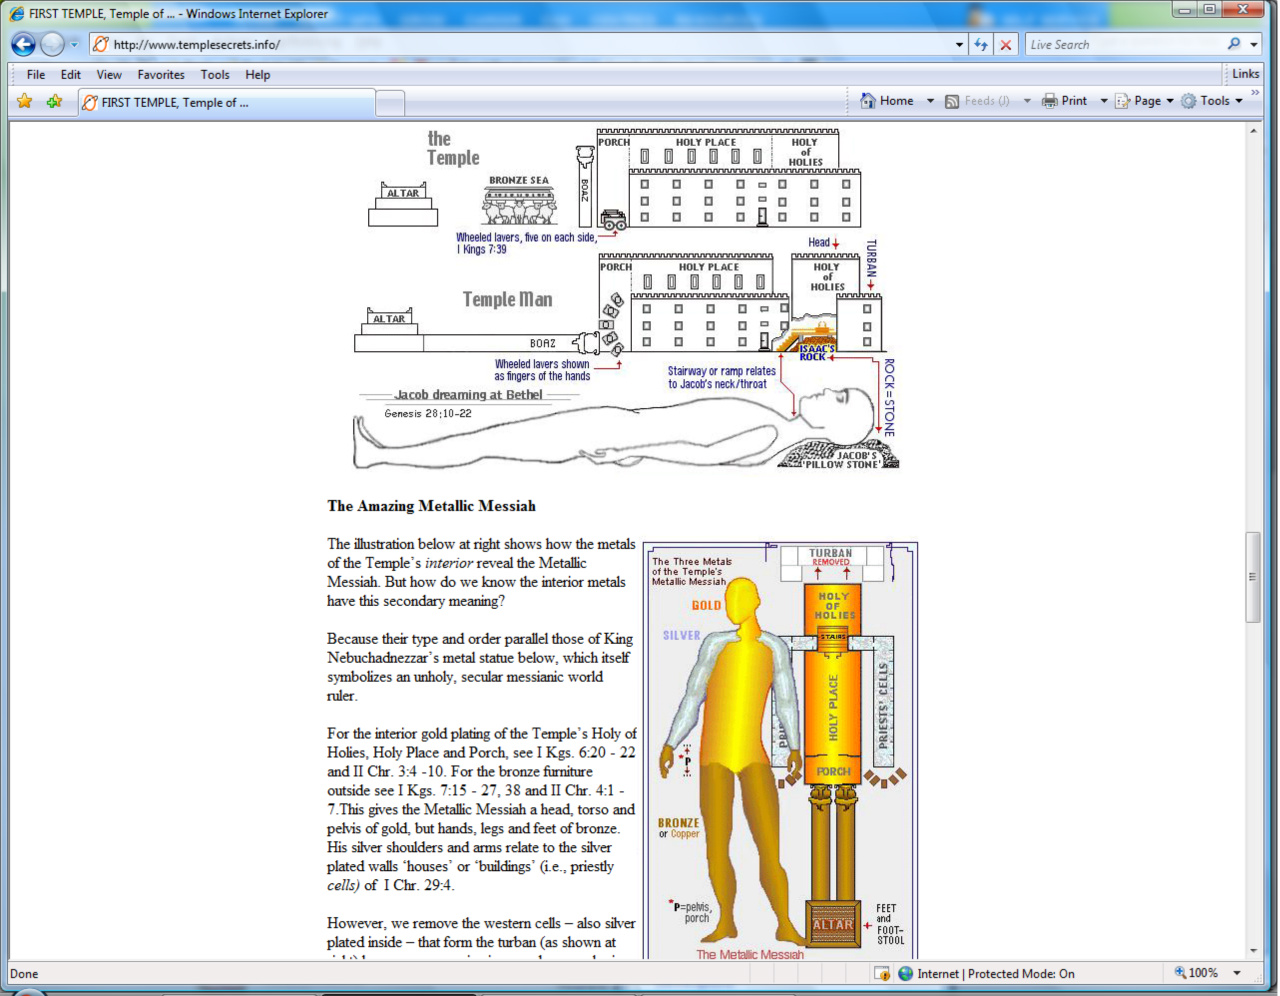Select the FIRST TEMPLE, Temple of... tab
The height and width of the screenshot is (996, 1280).
(226, 102)
